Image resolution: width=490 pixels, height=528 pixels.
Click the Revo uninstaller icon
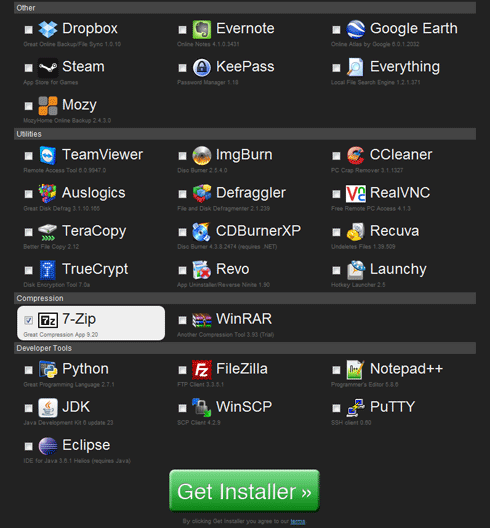click(x=201, y=270)
